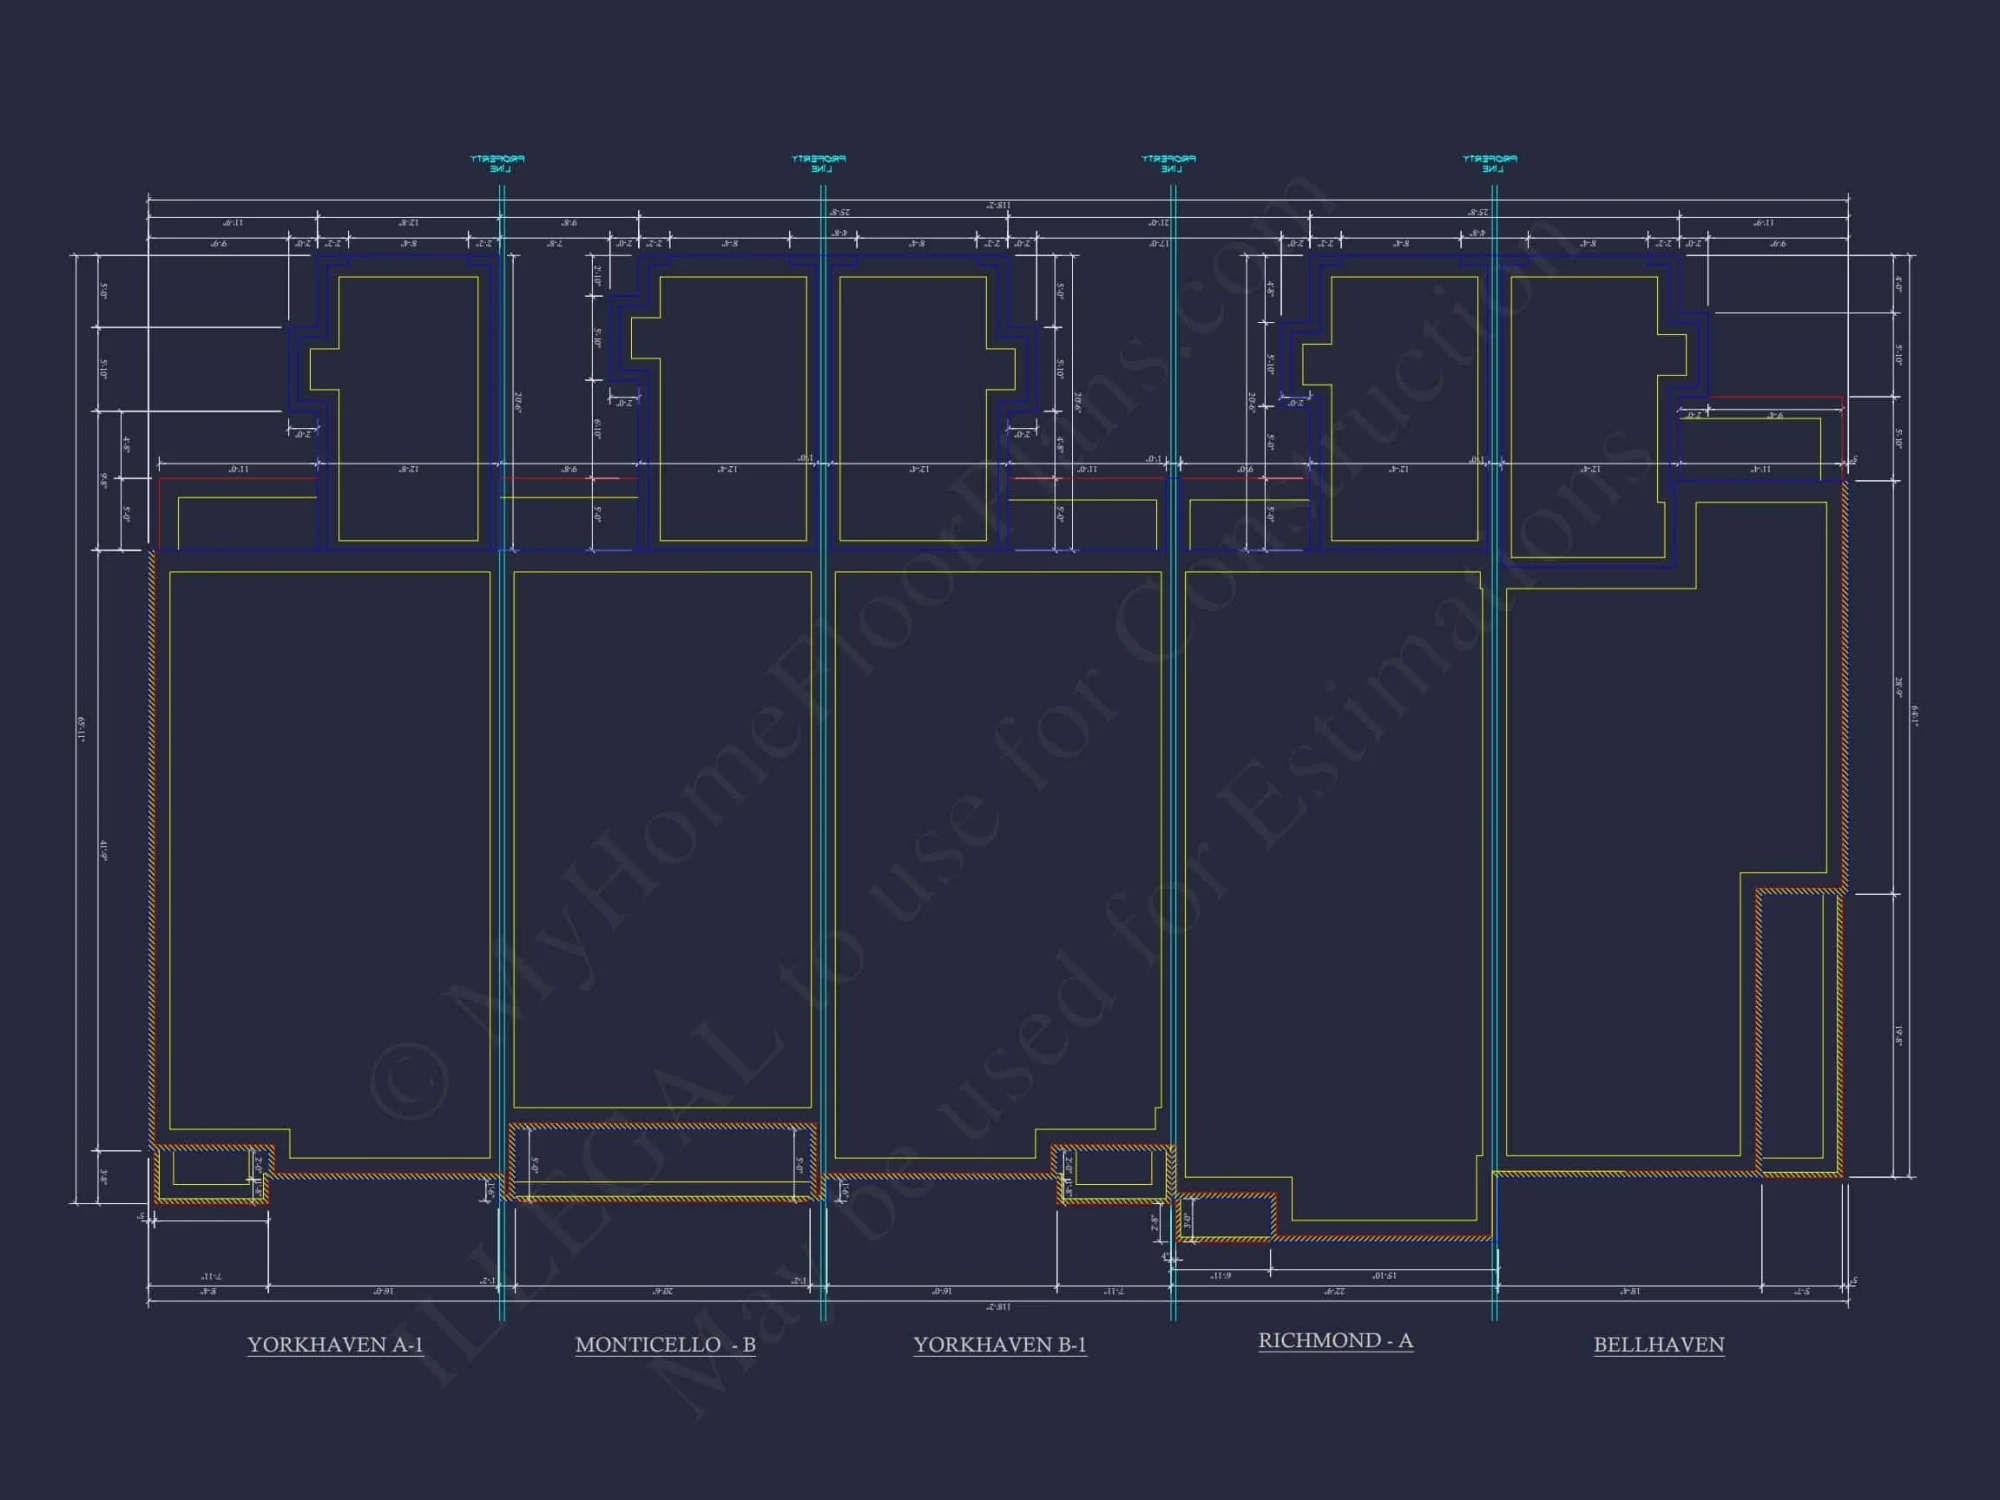Click the YORKHAVEN A-1 unit label

(x=335, y=1344)
